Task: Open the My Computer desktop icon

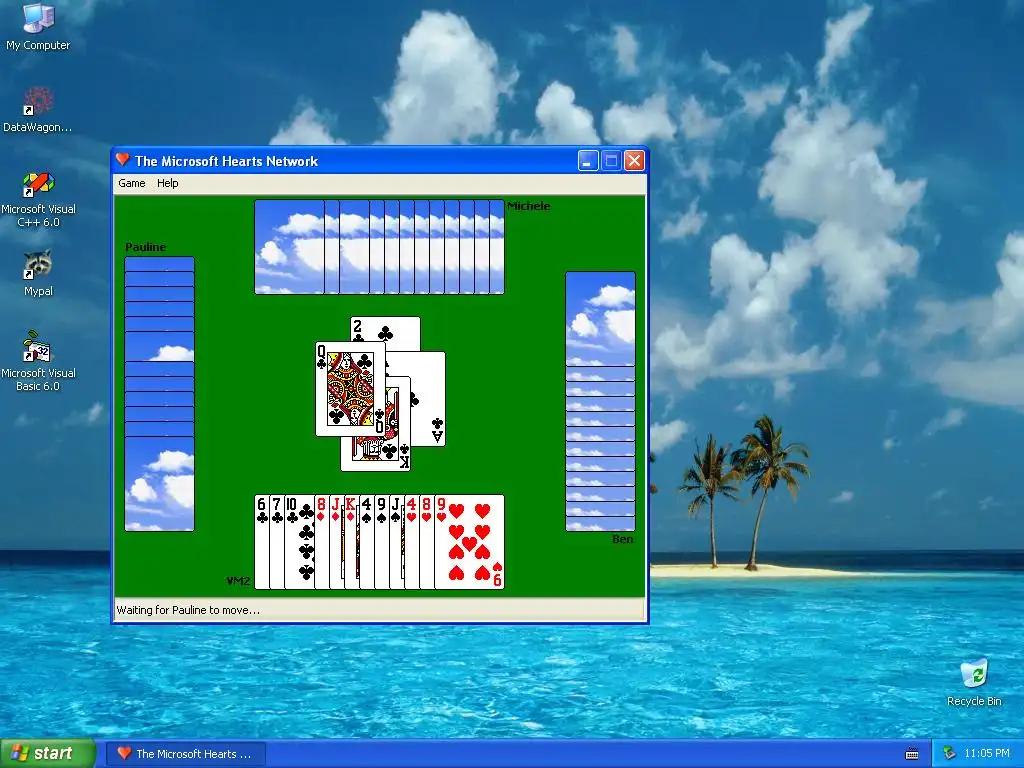Action: pyautogui.click(x=38, y=27)
